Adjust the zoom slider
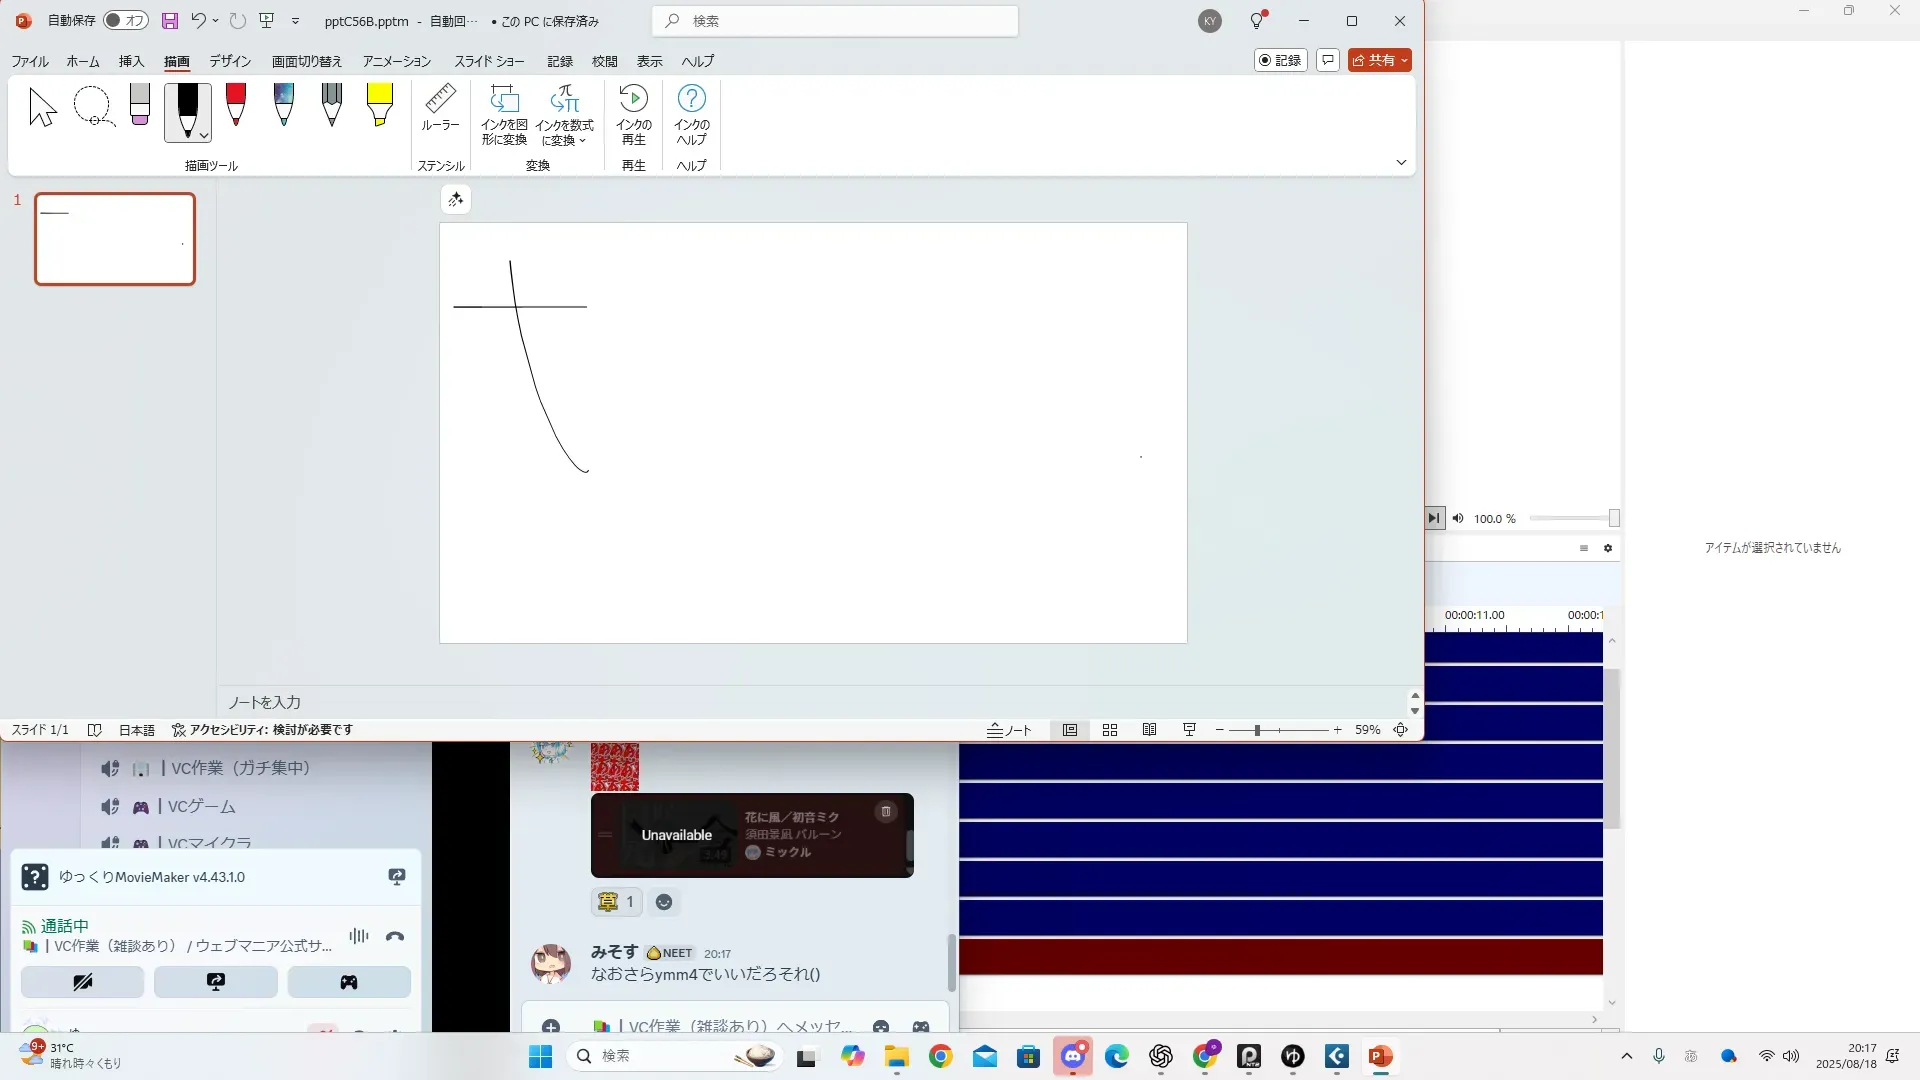The image size is (1920, 1080). (x=1257, y=730)
